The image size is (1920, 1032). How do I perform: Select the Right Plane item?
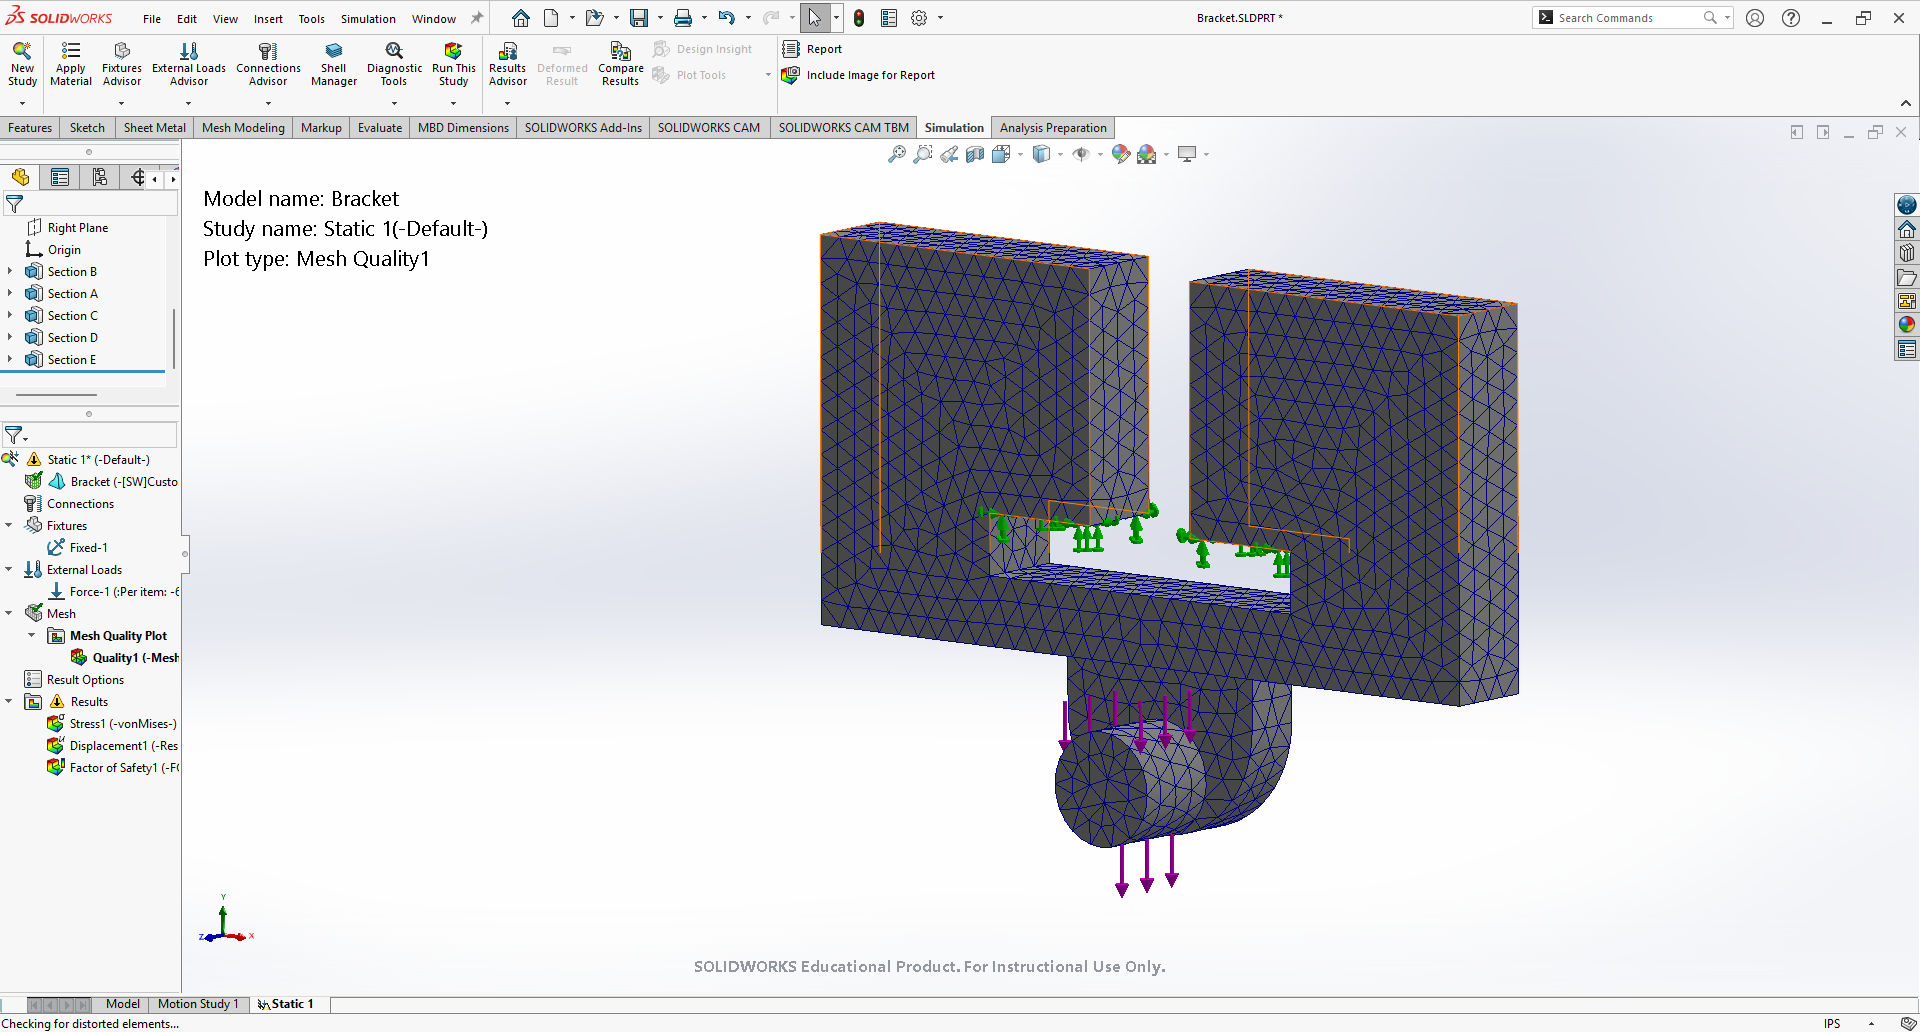[67, 227]
